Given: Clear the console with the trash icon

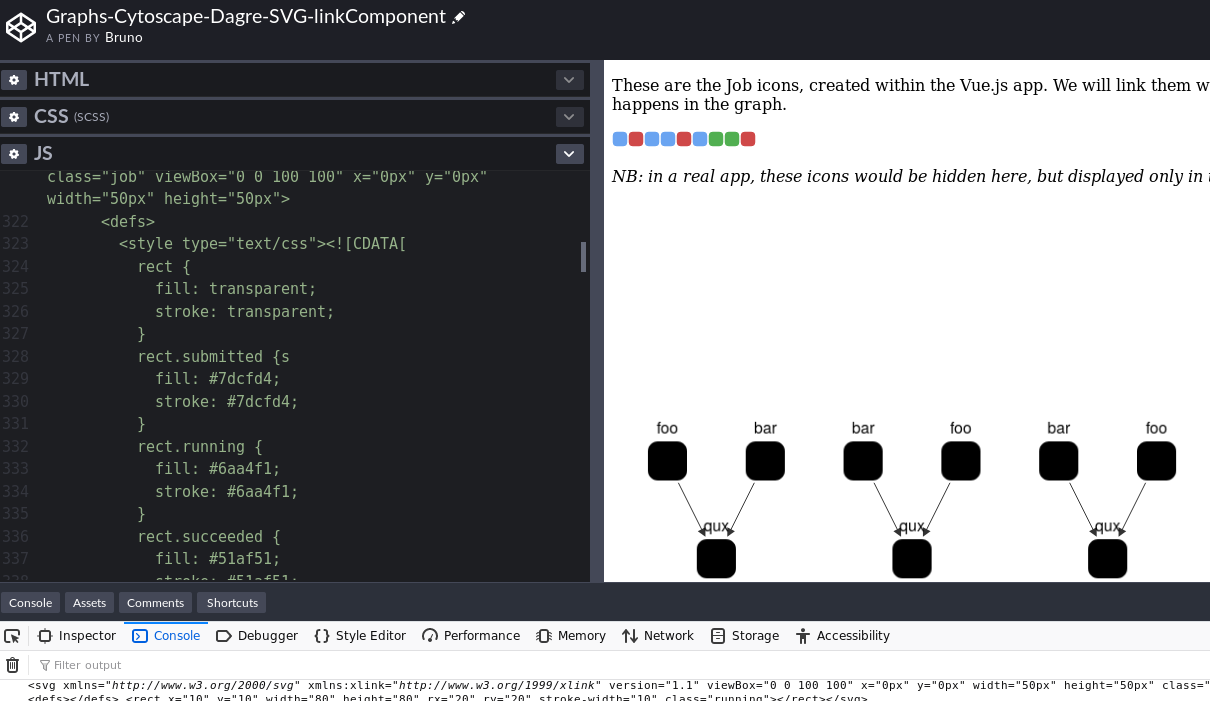Looking at the screenshot, I should [11, 665].
